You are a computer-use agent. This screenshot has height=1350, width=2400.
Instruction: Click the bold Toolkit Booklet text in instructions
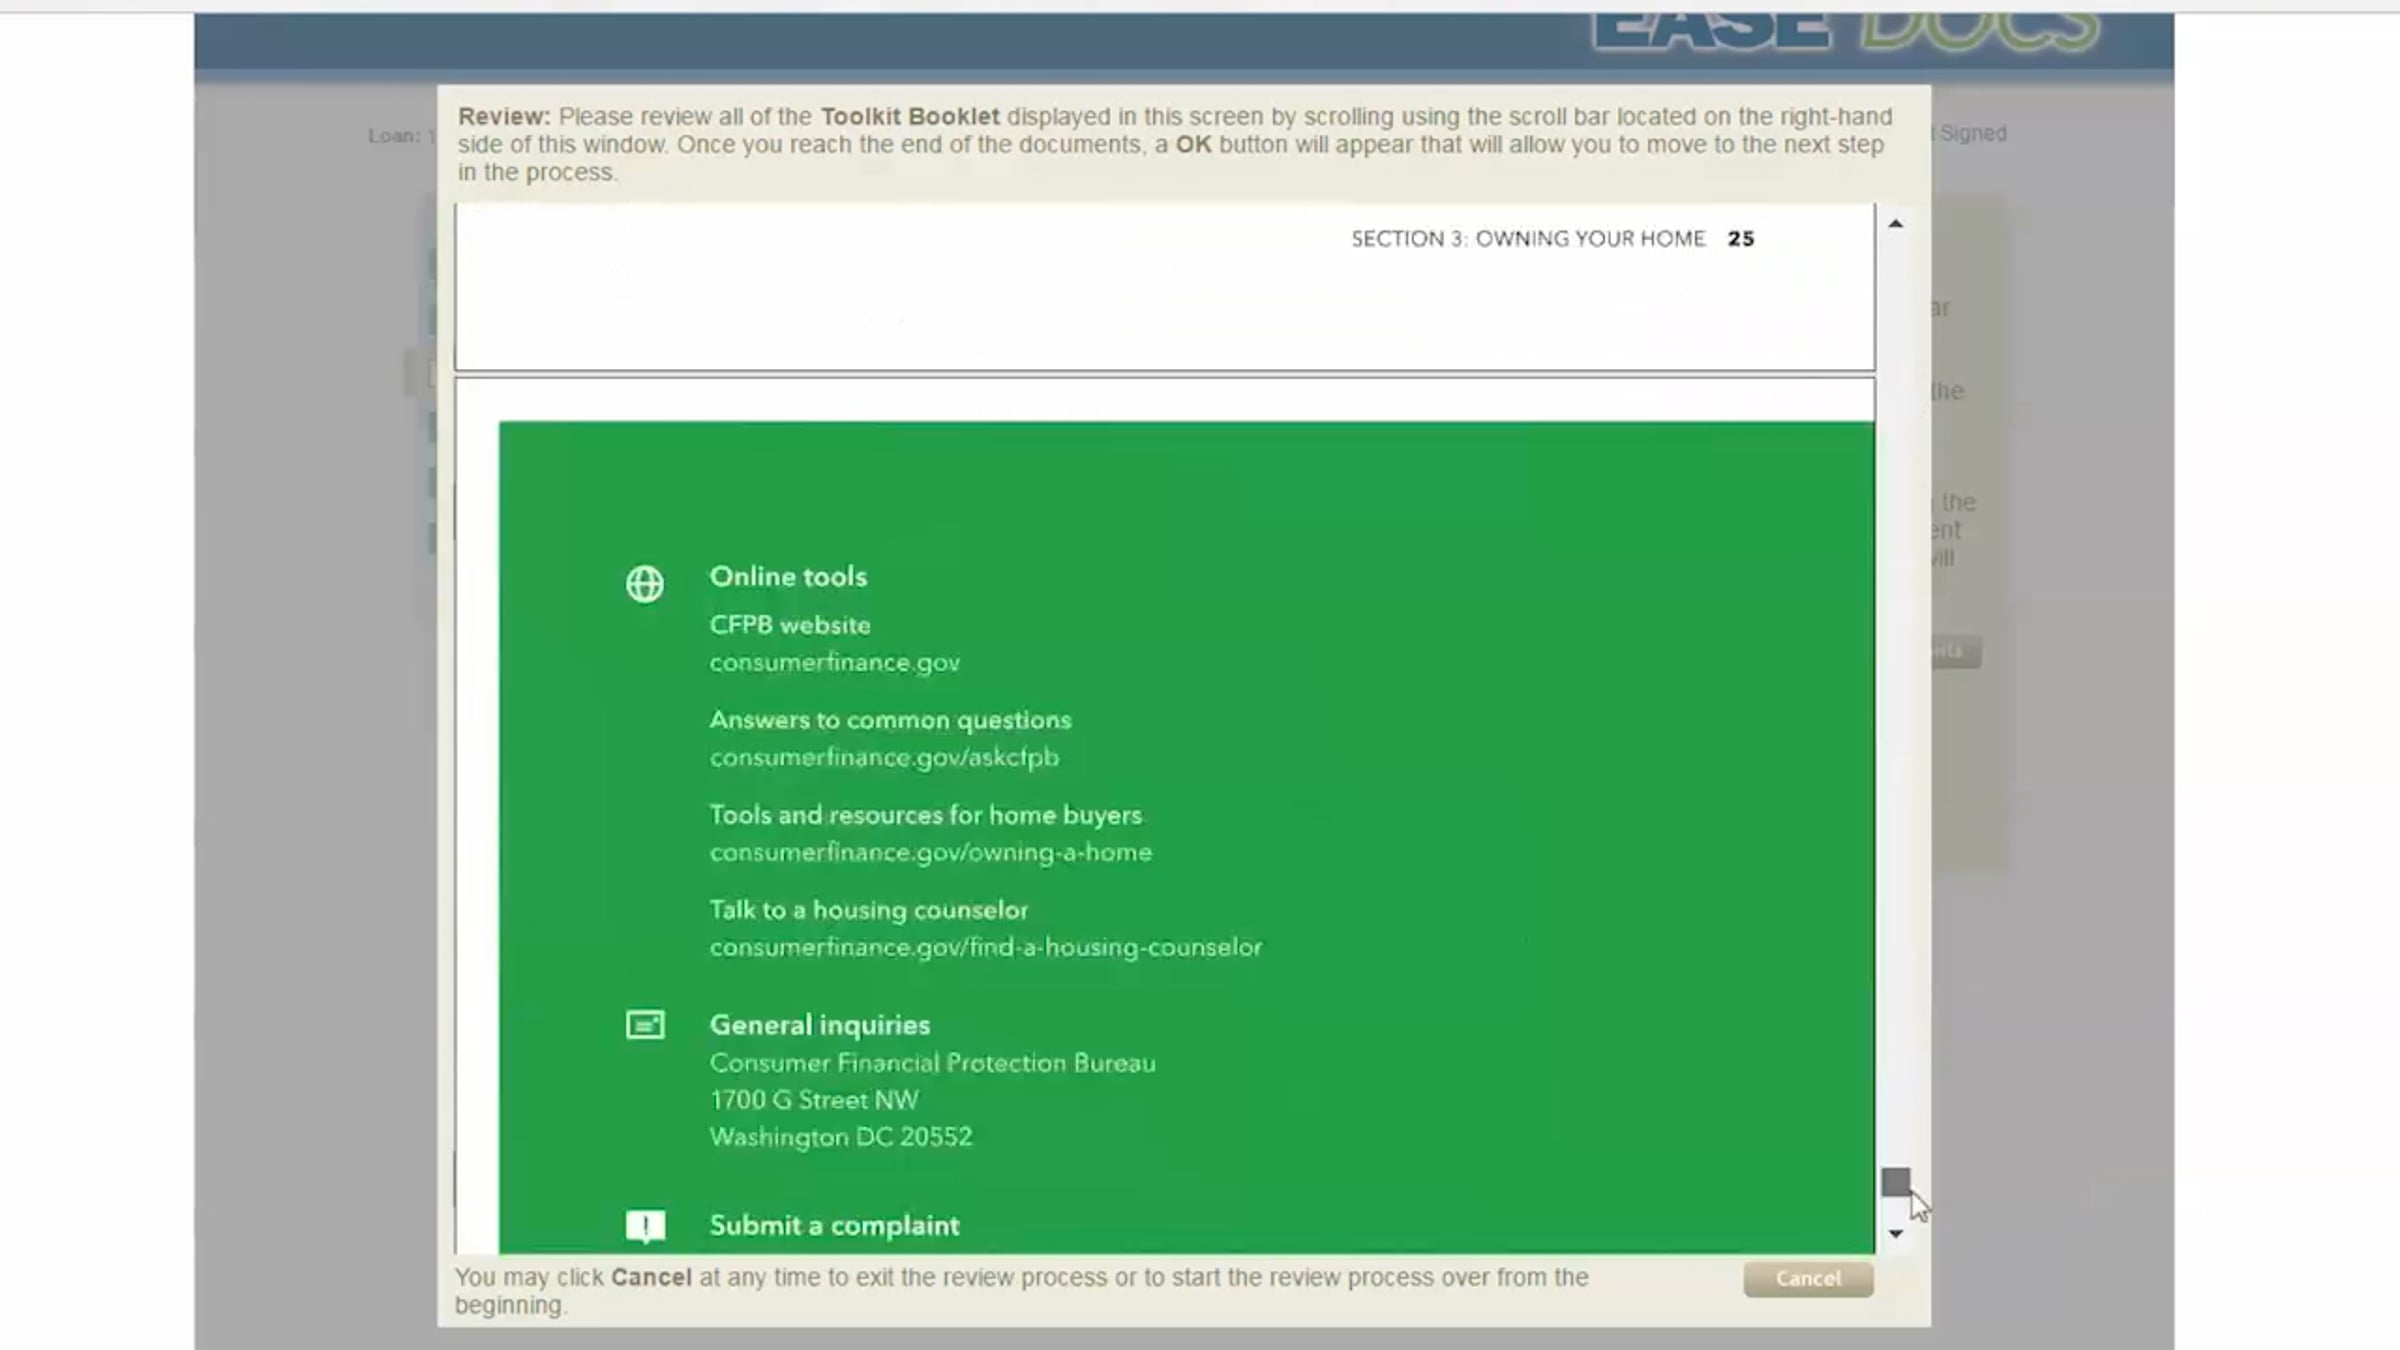910,117
